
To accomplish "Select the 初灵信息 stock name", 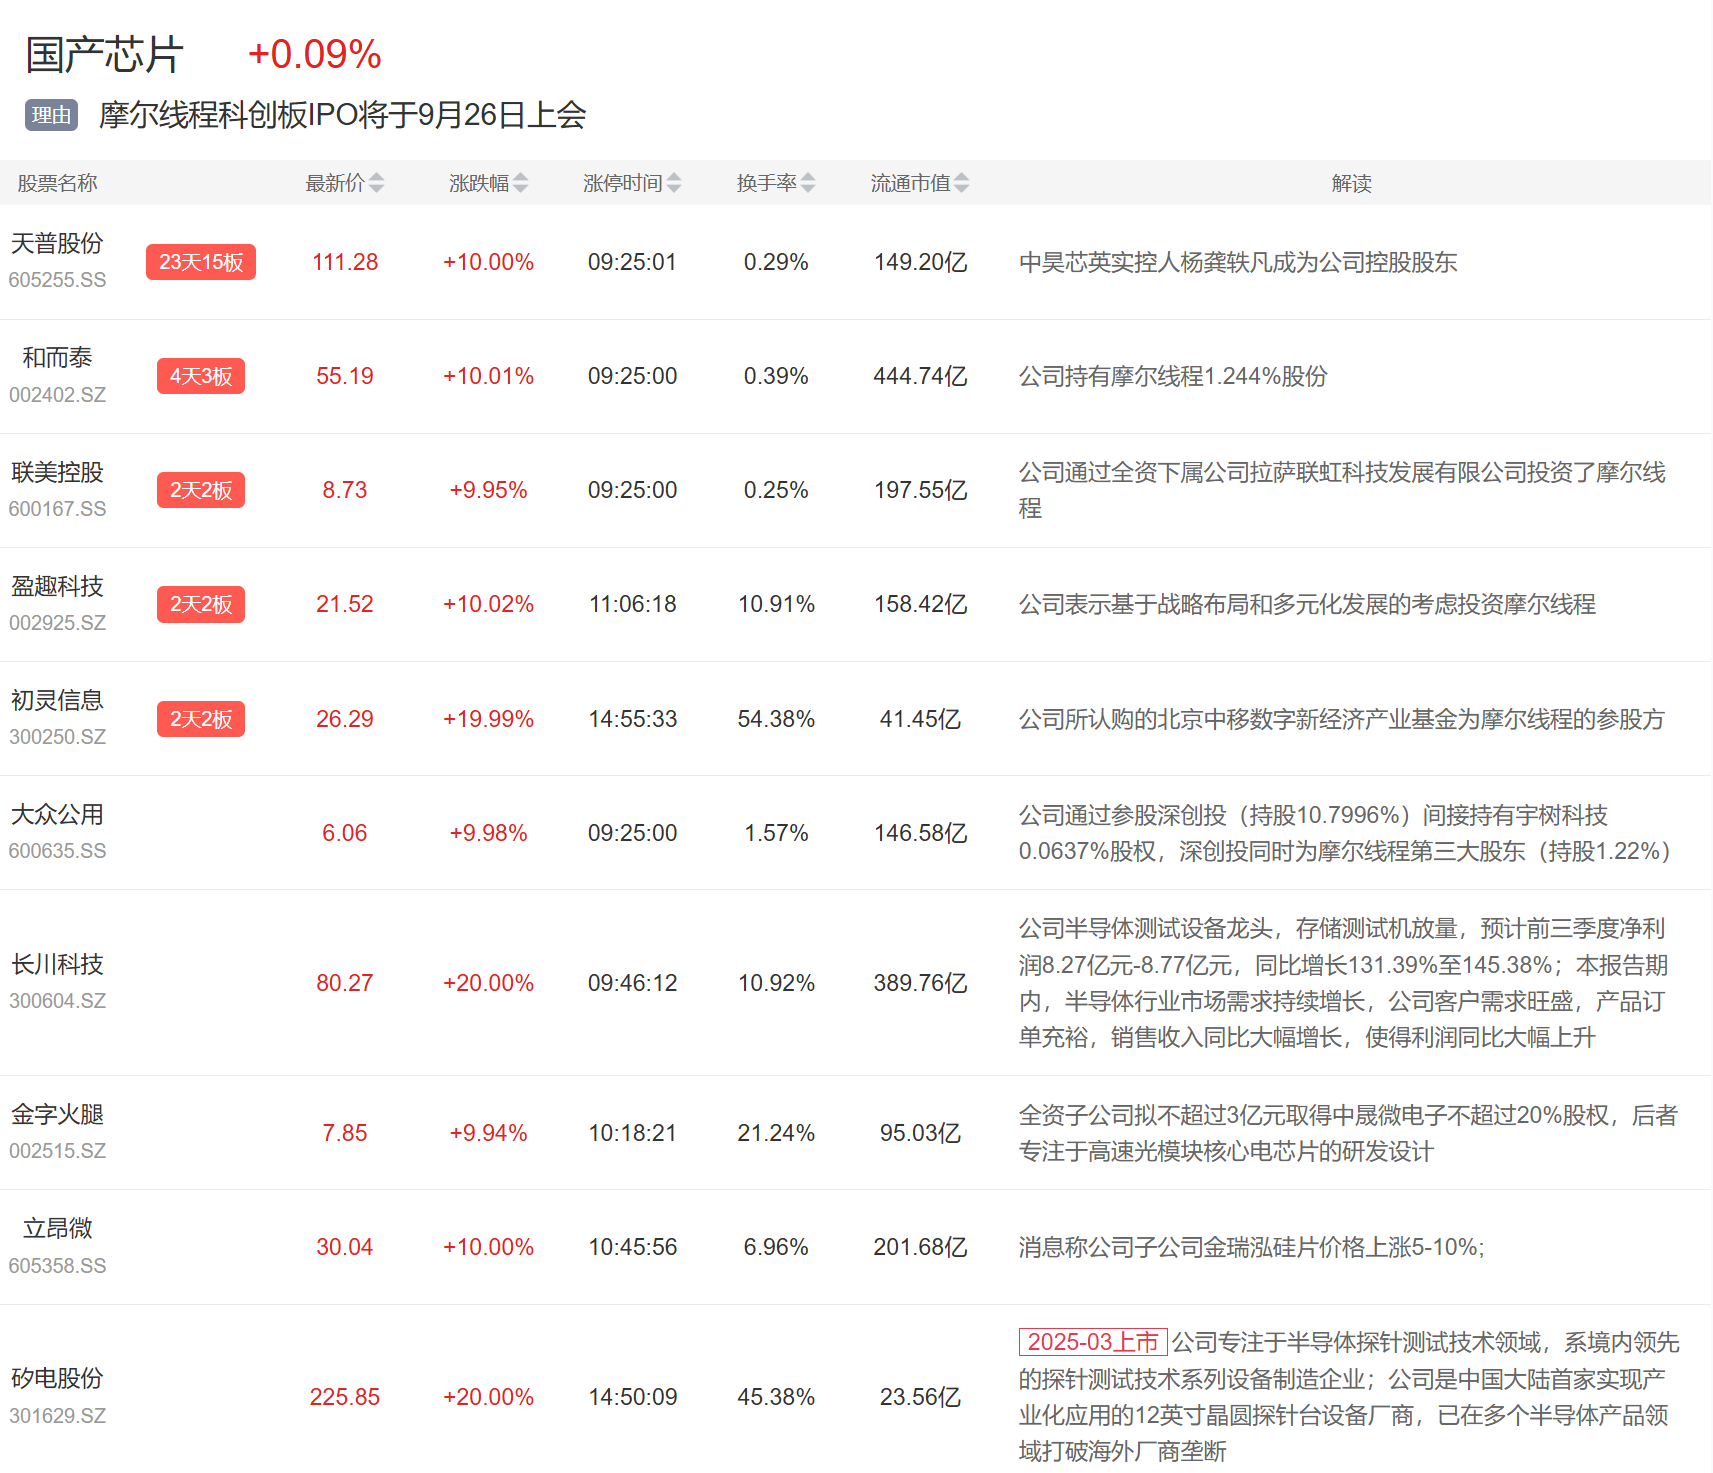I will (x=57, y=700).
